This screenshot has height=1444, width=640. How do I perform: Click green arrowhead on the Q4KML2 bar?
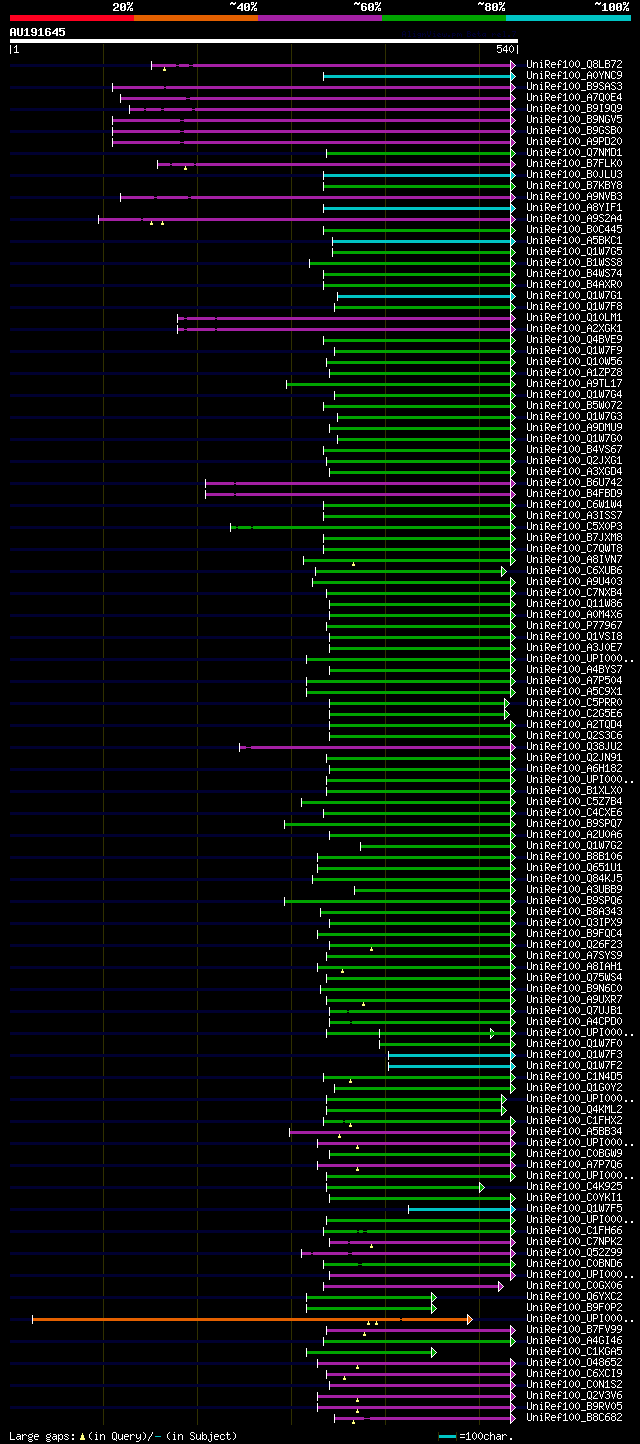[x=504, y=1110]
